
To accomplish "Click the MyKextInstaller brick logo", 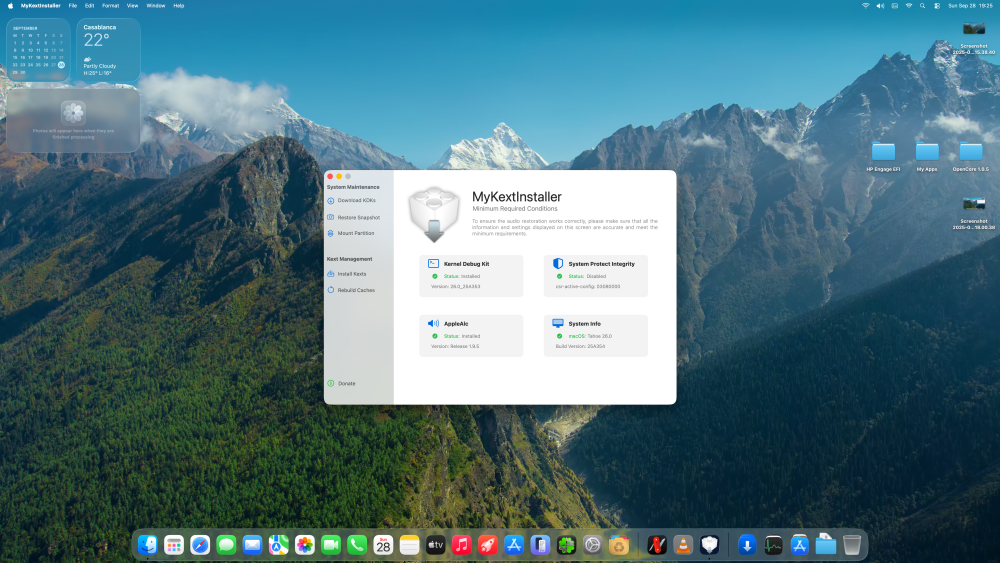I will point(434,214).
